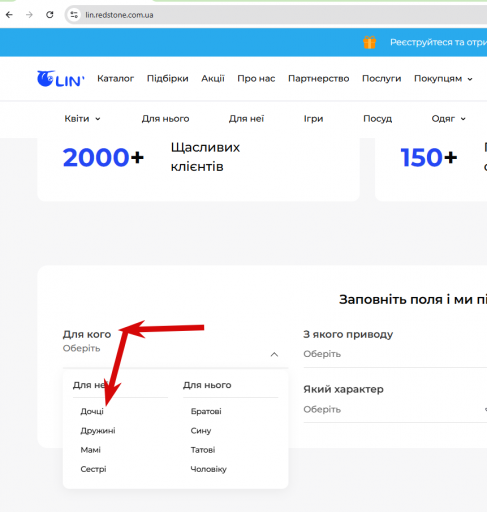Image resolution: width=487 pixels, height=512 pixels.
Task: Click the orange gift icon in banner
Action: pyautogui.click(x=369, y=42)
